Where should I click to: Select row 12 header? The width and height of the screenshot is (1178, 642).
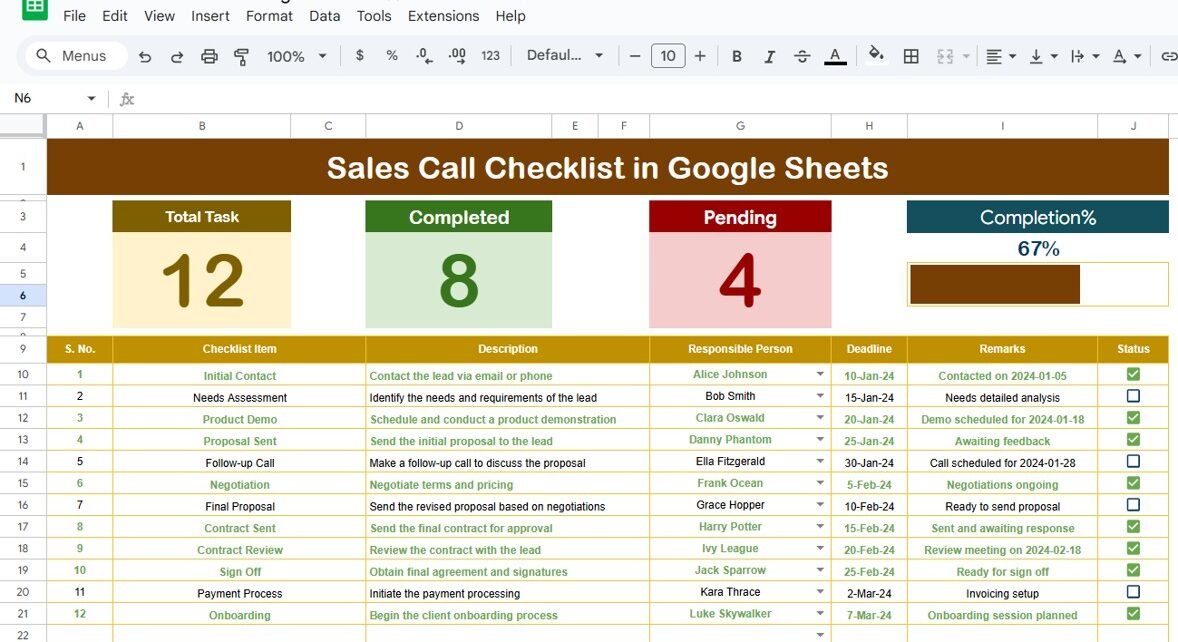(23, 418)
